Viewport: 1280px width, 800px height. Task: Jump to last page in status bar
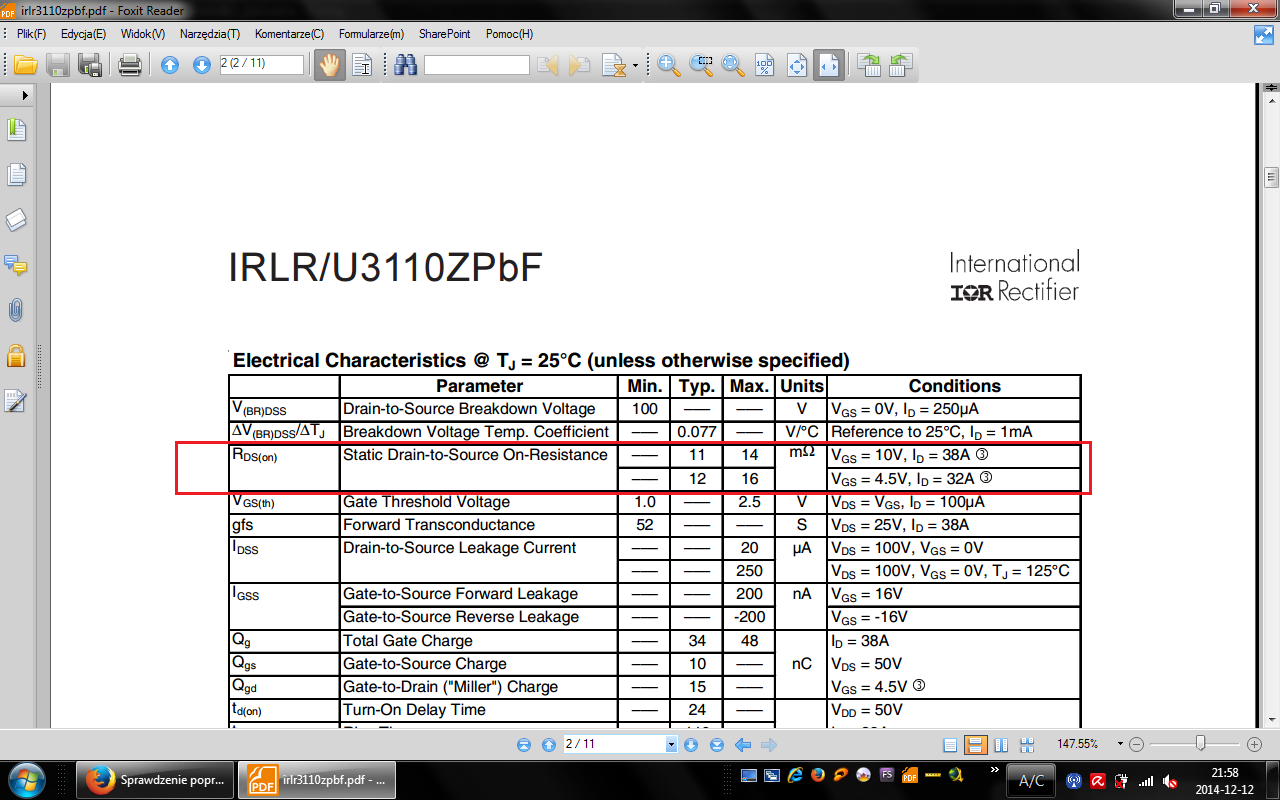716,744
